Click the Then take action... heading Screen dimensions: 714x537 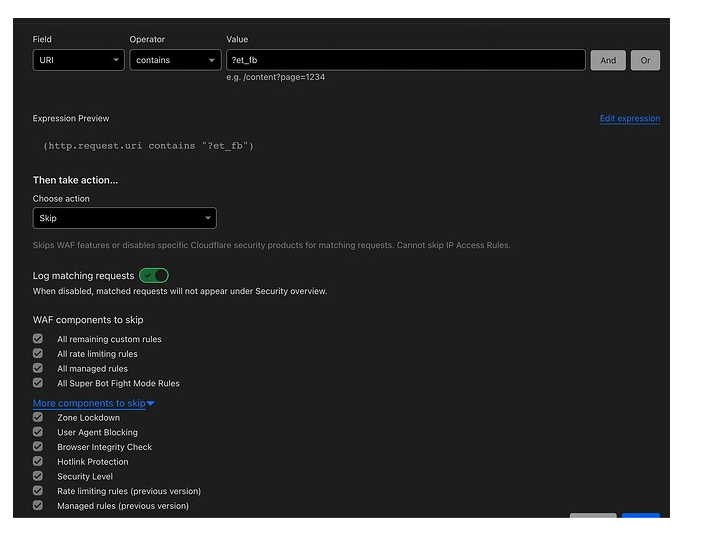click(x=75, y=180)
